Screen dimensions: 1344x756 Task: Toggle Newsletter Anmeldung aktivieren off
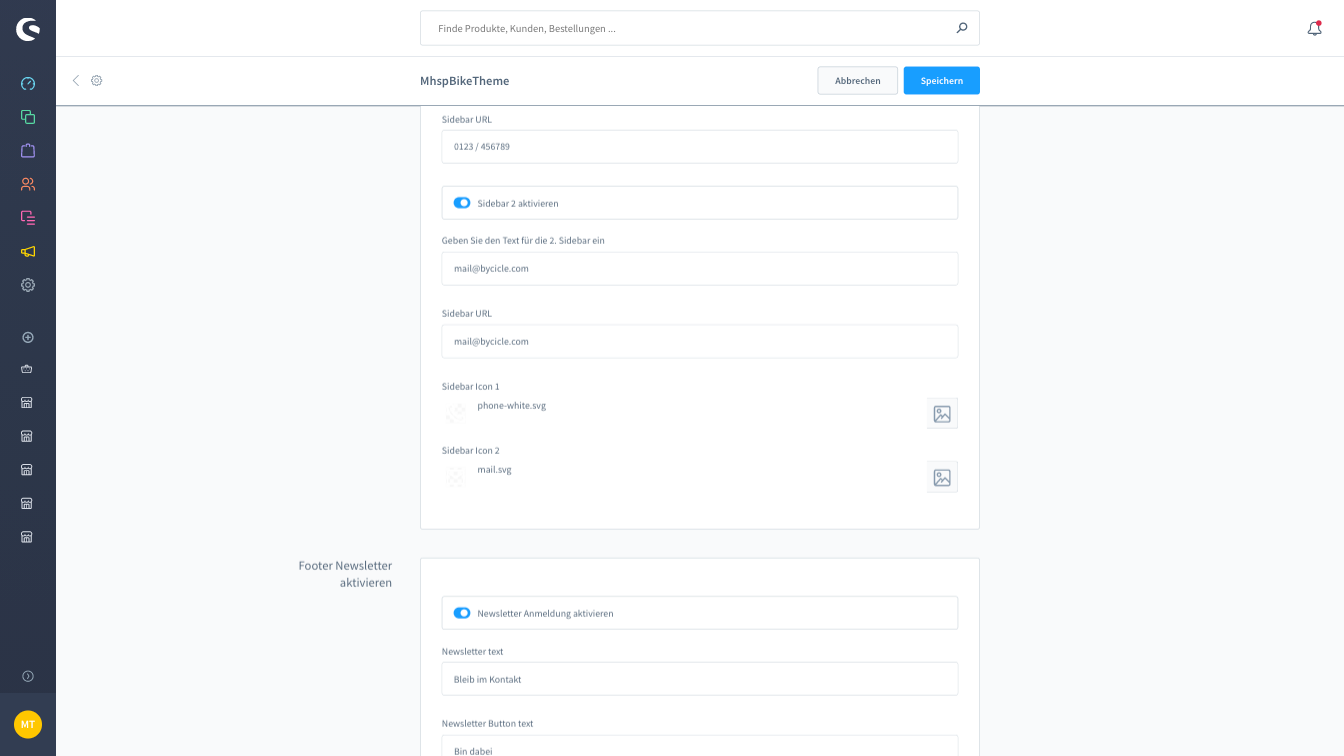coord(462,613)
